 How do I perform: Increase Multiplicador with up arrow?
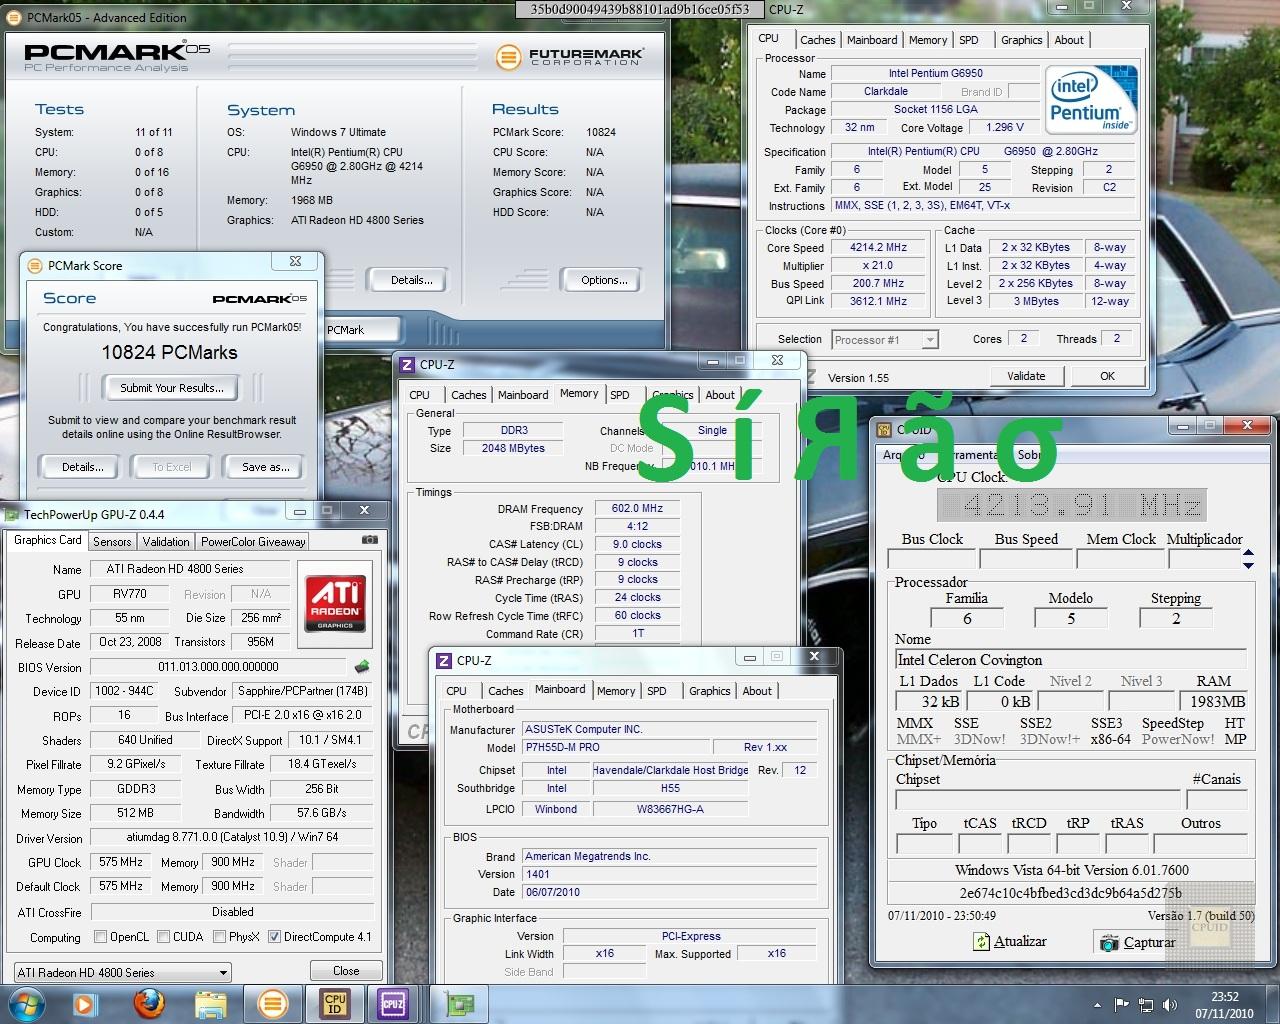tap(1248, 552)
